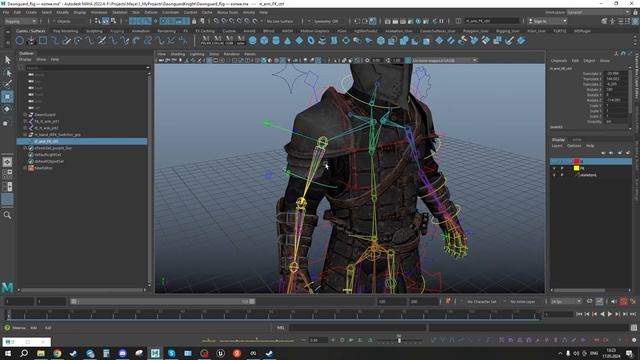This screenshot has height=360, width=640.
Task: Open the Rigging menu set dropdown
Action: click(x=20, y=21)
